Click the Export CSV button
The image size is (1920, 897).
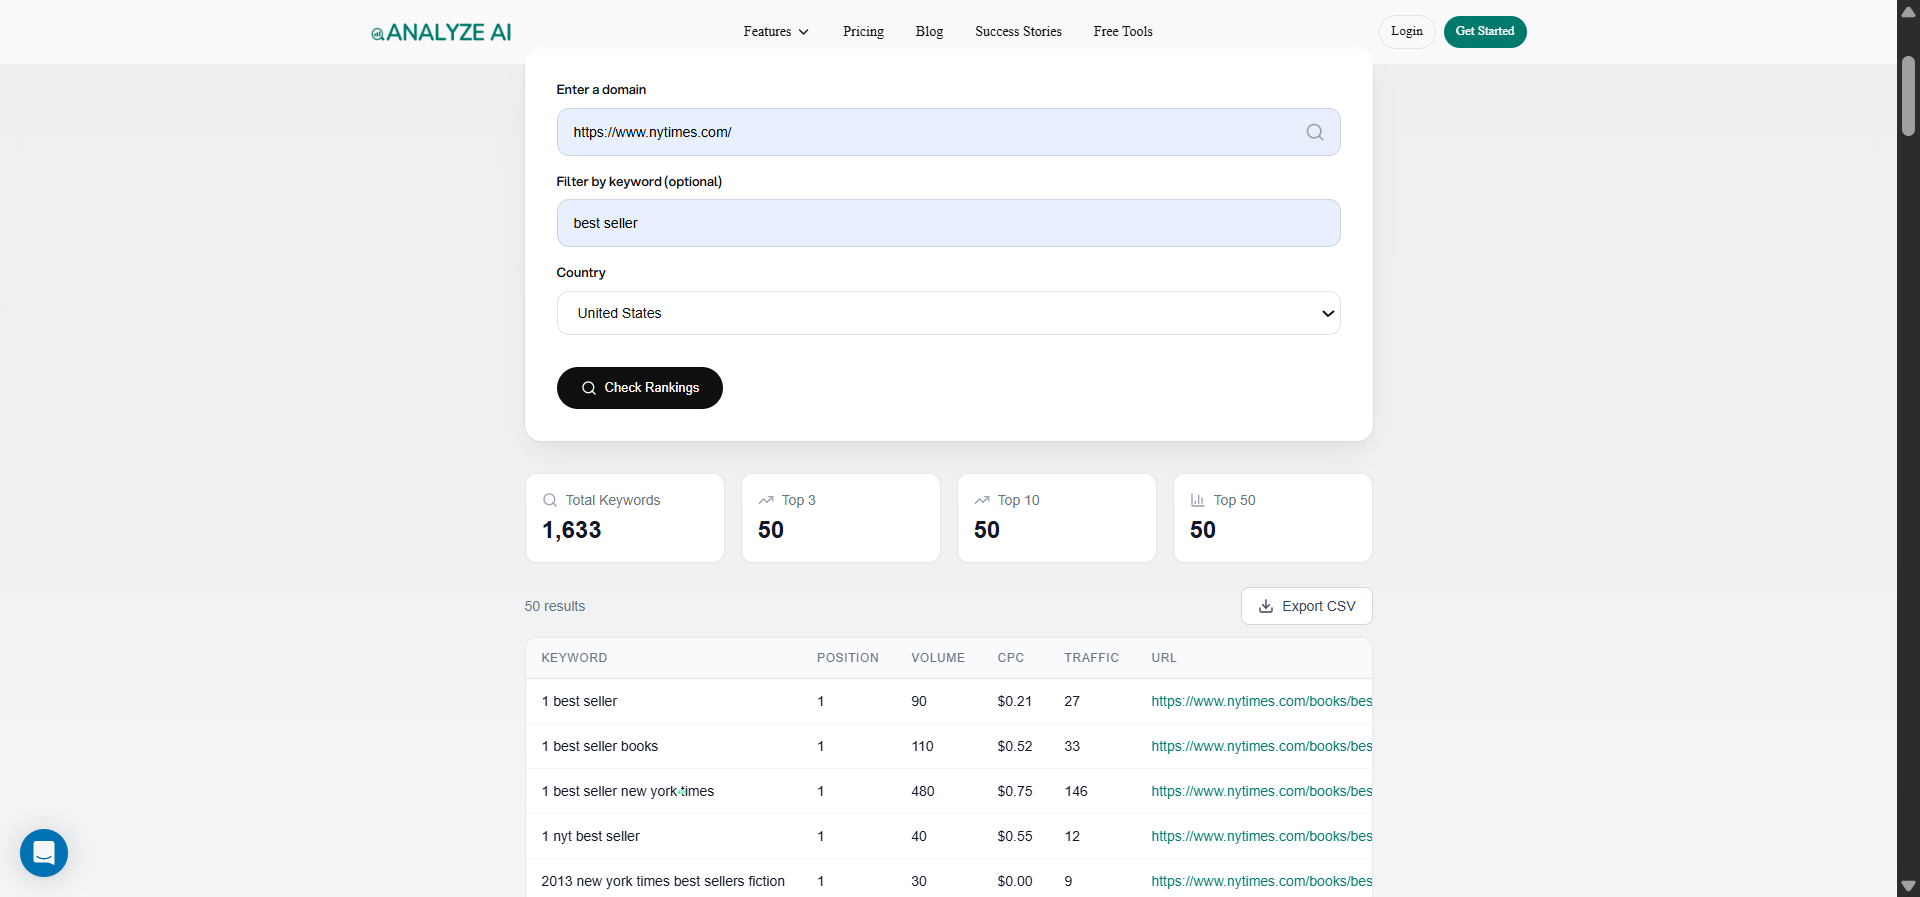pos(1306,606)
